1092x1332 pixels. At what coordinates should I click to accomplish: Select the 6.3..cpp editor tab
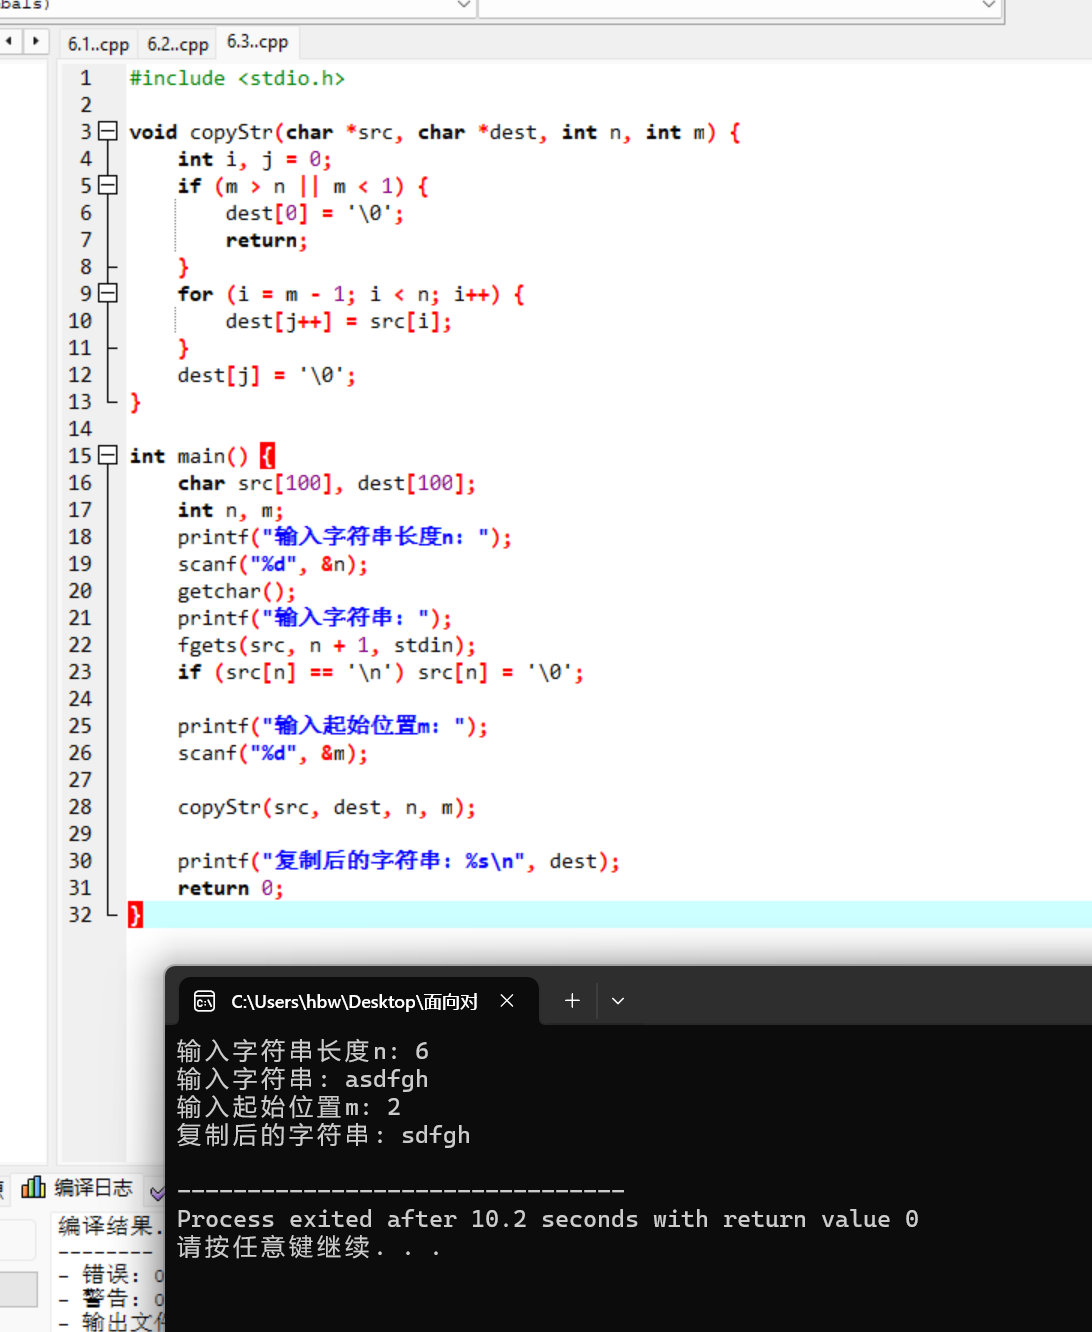(x=257, y=42)
